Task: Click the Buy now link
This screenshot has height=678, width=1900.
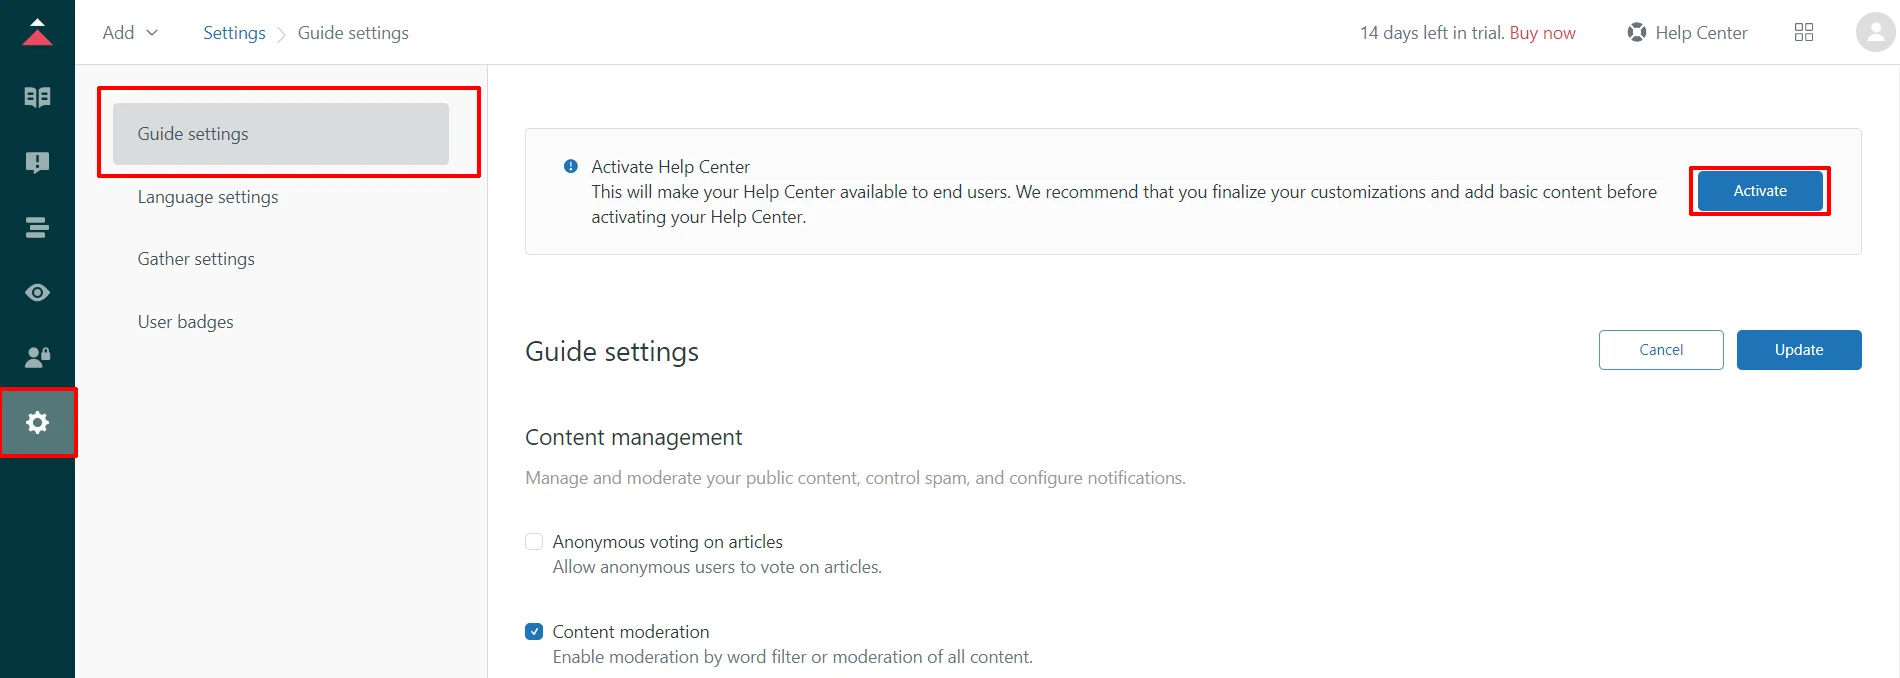Action: pyautogui.click(x=1543, y=32)
